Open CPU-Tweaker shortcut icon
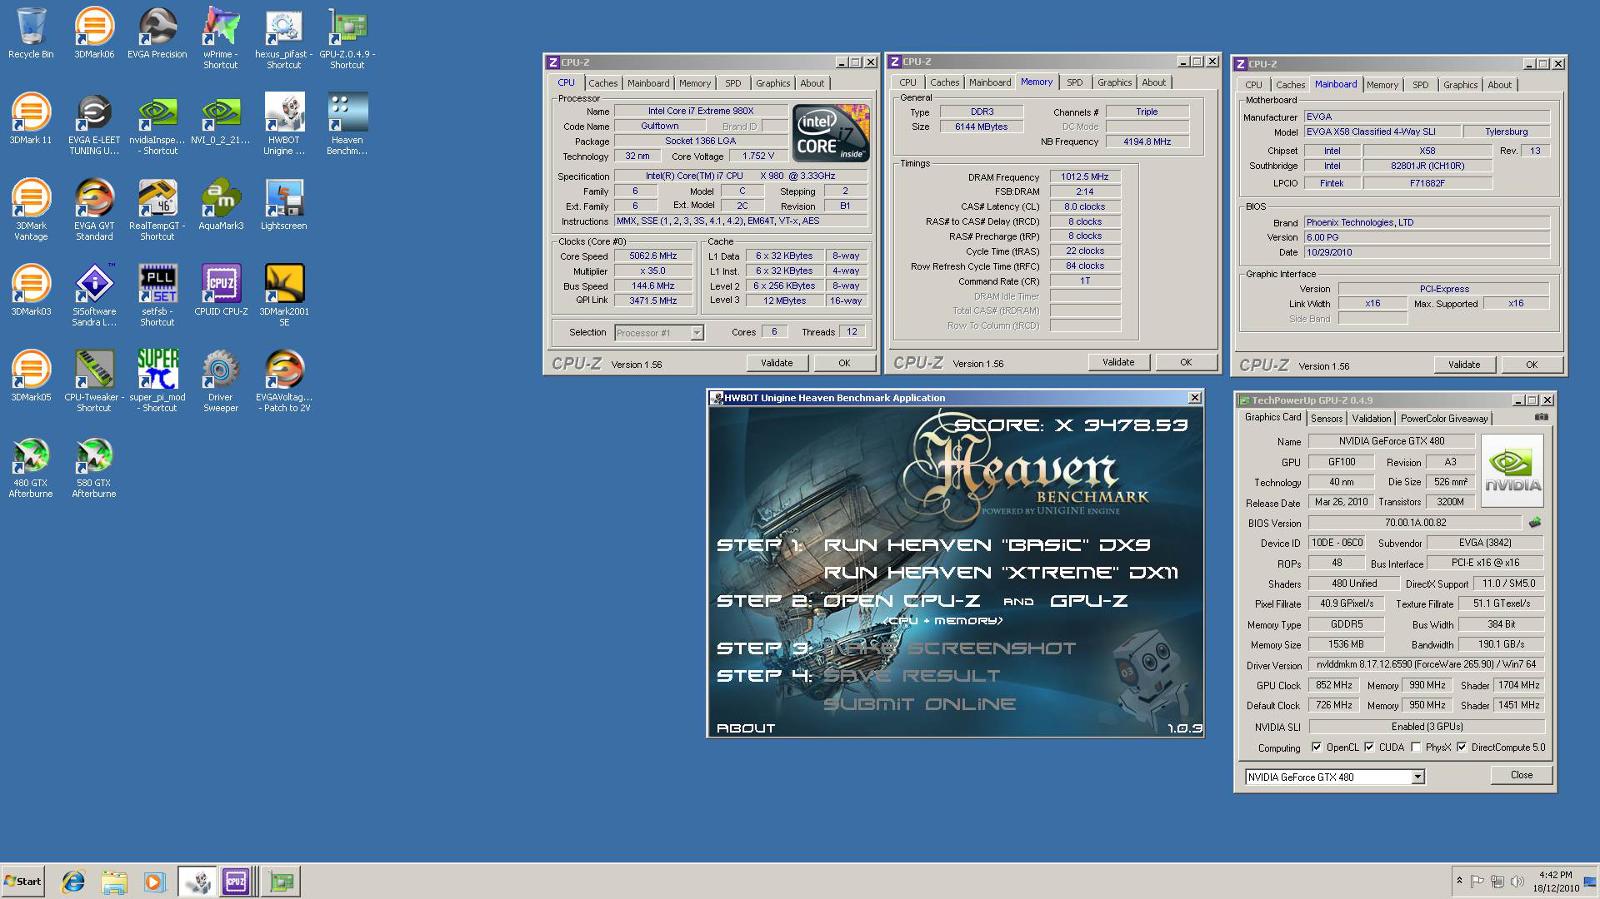 pyautogui.click(x=94, y=381)
